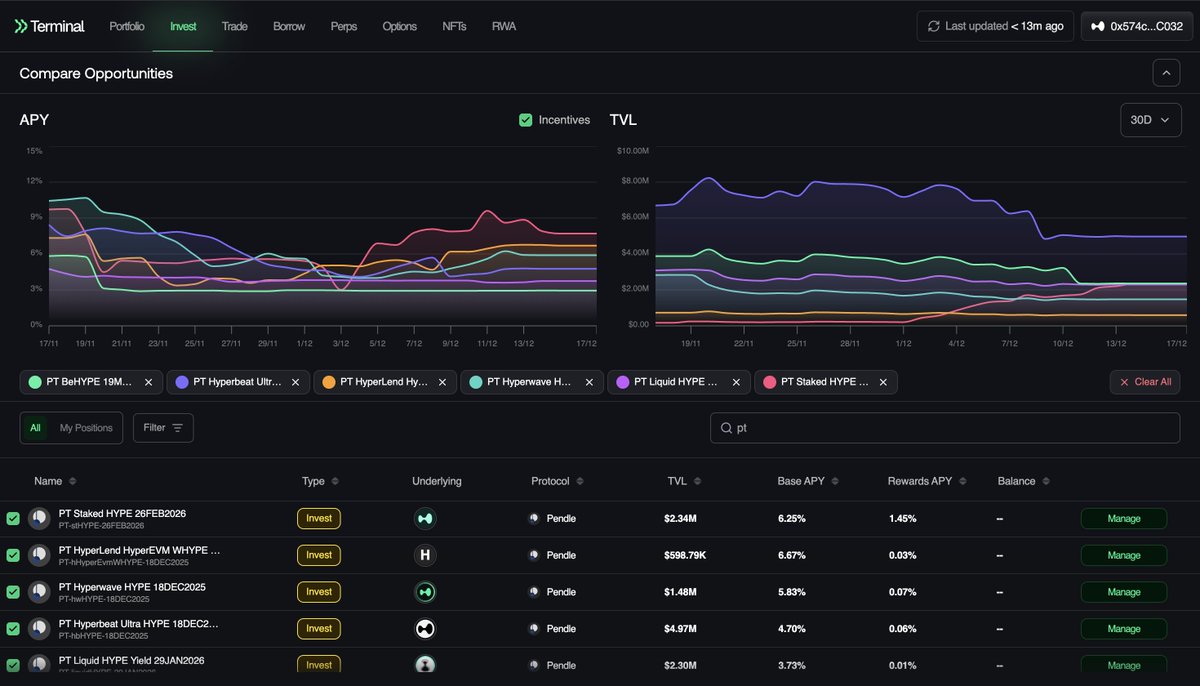This screenshot has height=686, width=1200.
Task: Open the Filter dropdown
Action: coord(163,428)
